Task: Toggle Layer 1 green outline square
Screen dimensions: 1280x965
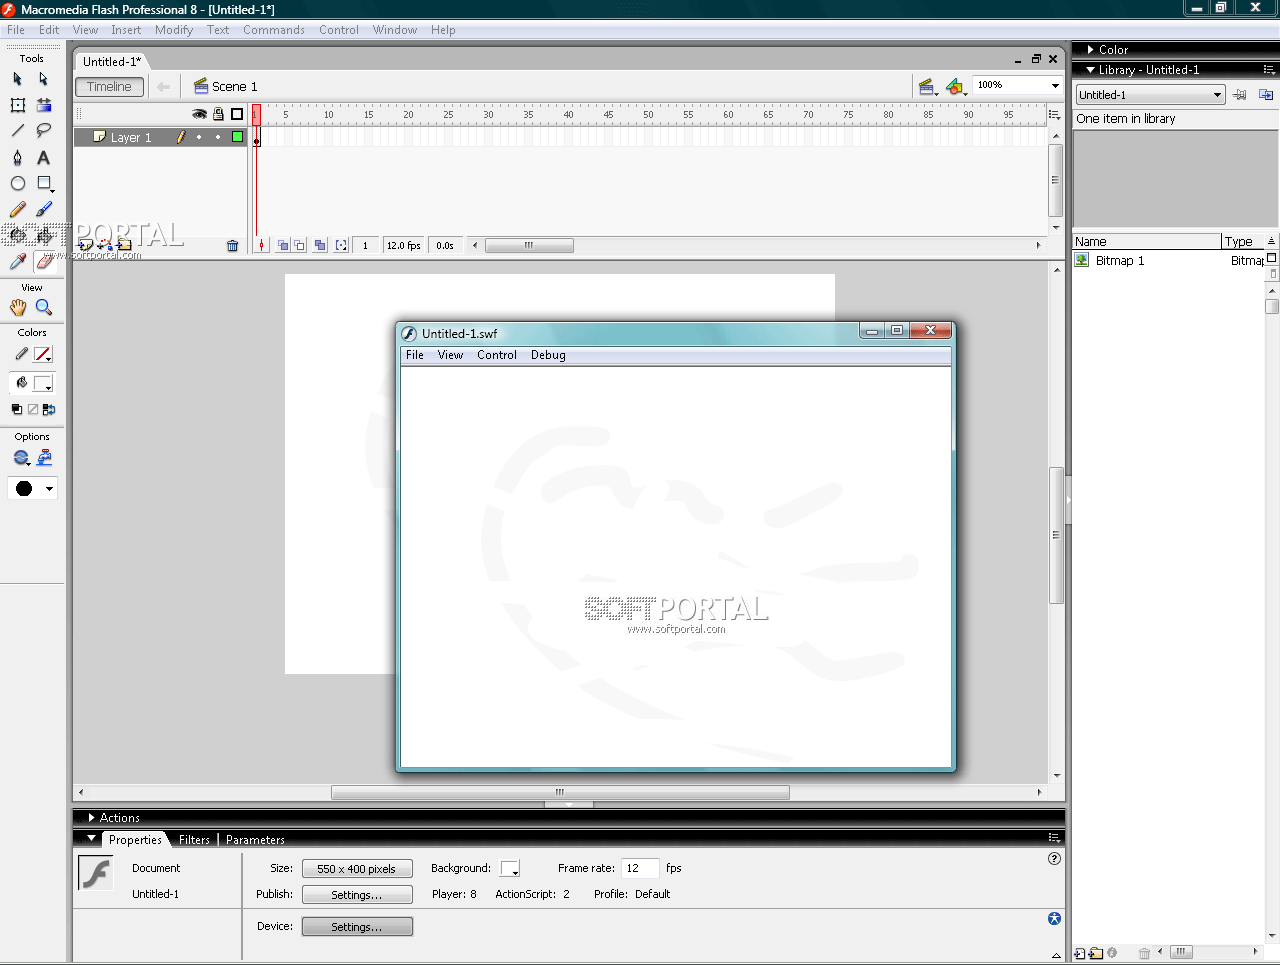Action: coord(237,137)
